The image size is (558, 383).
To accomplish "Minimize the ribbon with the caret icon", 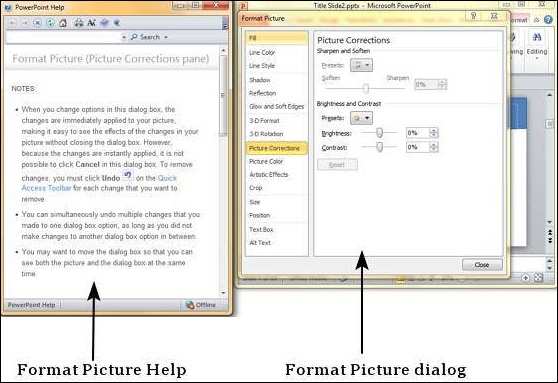I will 537,20.
